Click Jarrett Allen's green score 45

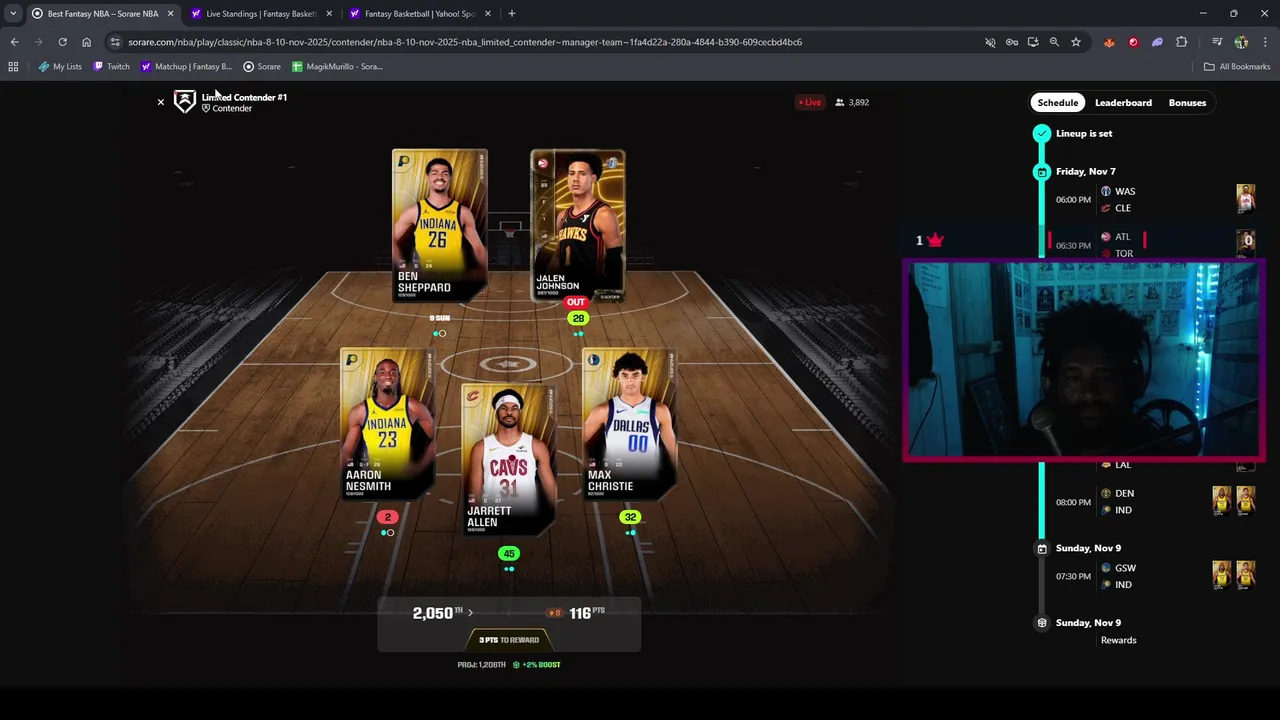[509, 553]
